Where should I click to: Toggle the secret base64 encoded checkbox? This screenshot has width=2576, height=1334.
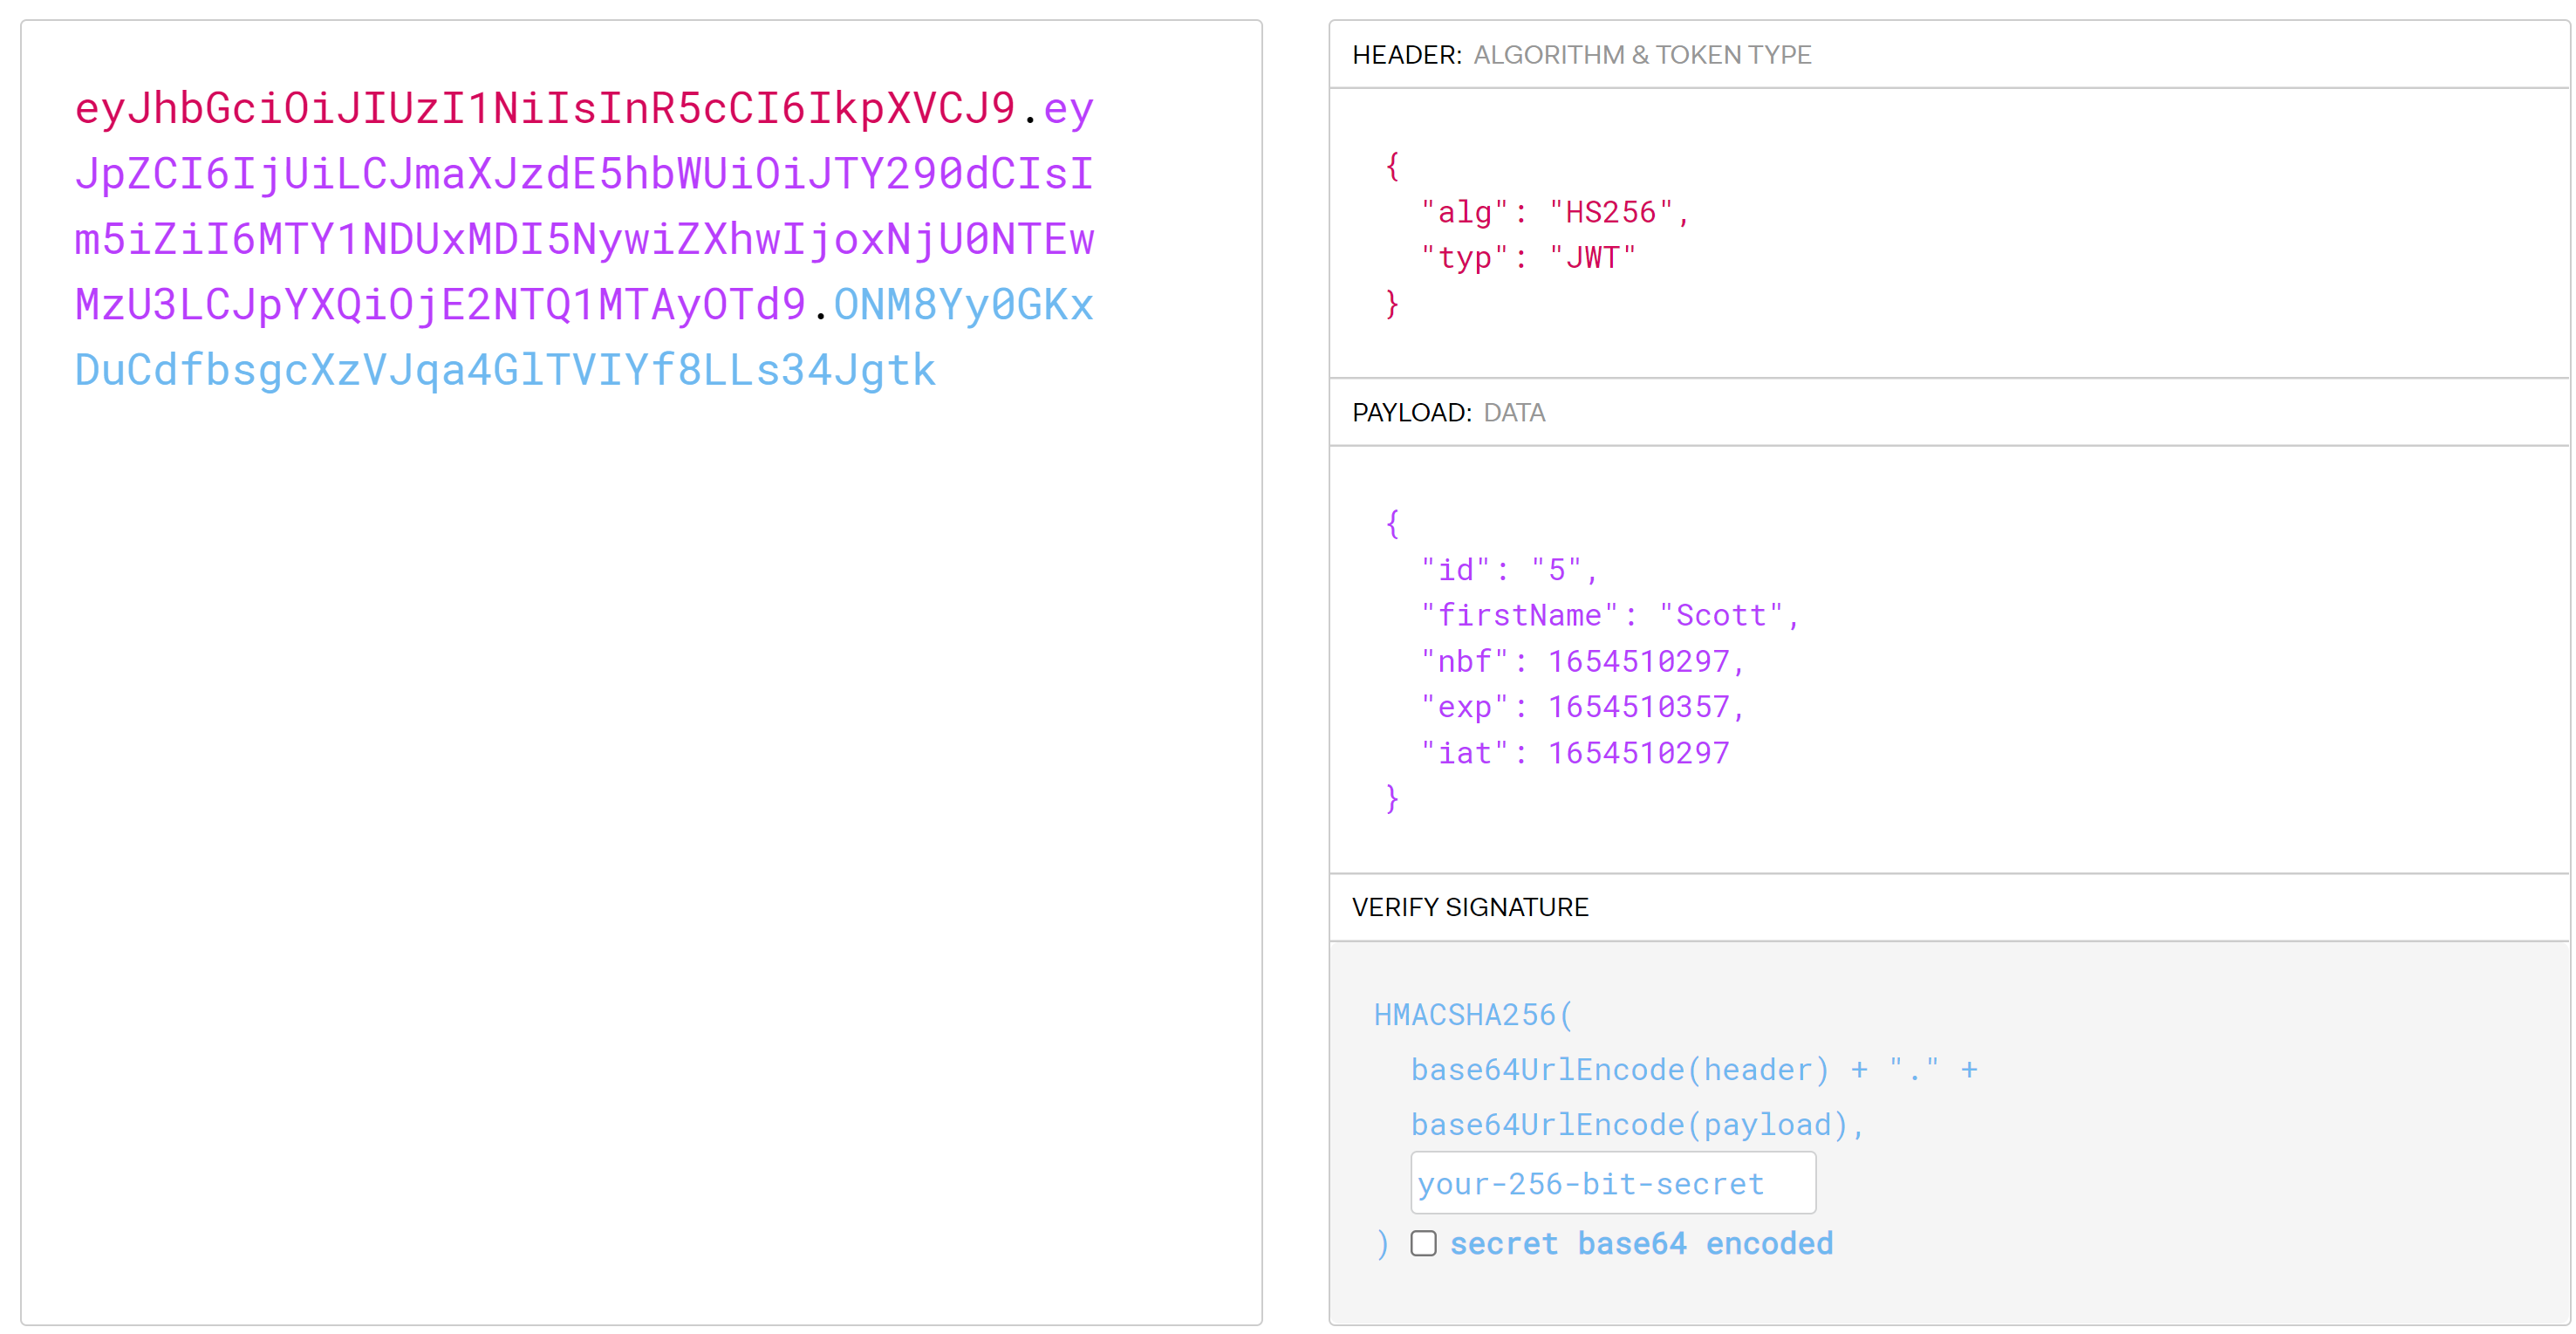[x=1423, y=1243]
